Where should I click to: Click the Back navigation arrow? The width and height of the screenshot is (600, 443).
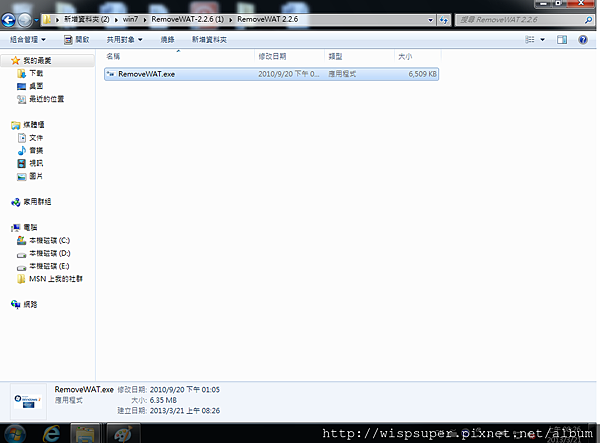pyautogui.click(x=8, y=20)
